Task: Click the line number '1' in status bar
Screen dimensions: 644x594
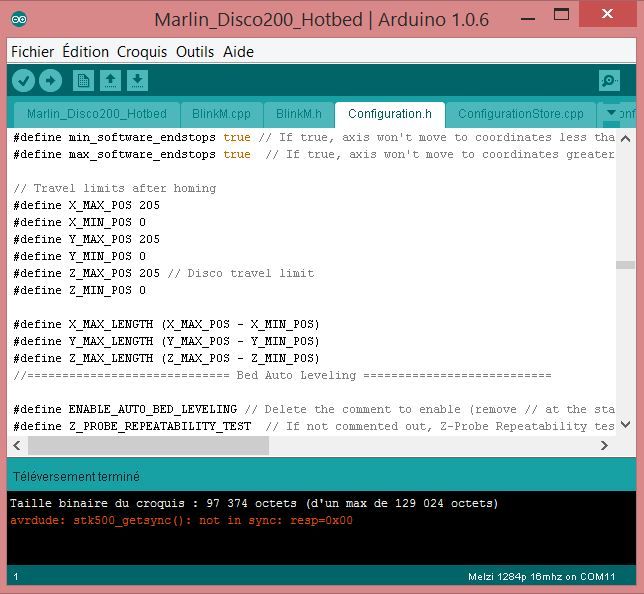Action: [x=16, y=577]
